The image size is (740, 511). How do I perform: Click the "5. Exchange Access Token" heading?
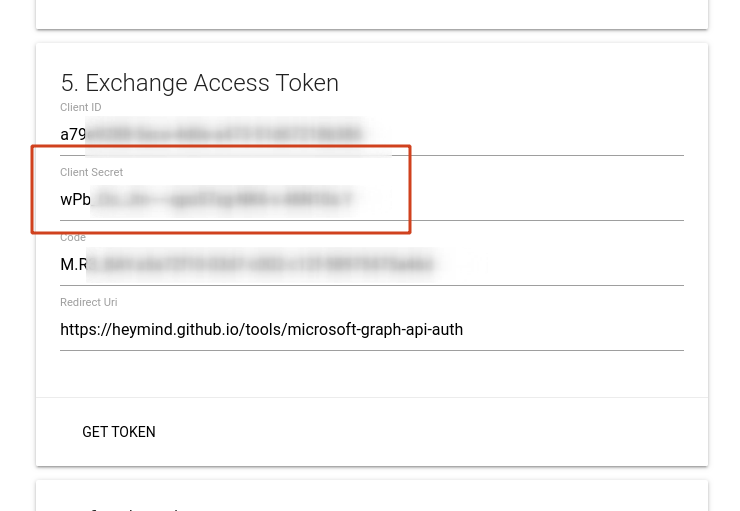coord(199,83)
